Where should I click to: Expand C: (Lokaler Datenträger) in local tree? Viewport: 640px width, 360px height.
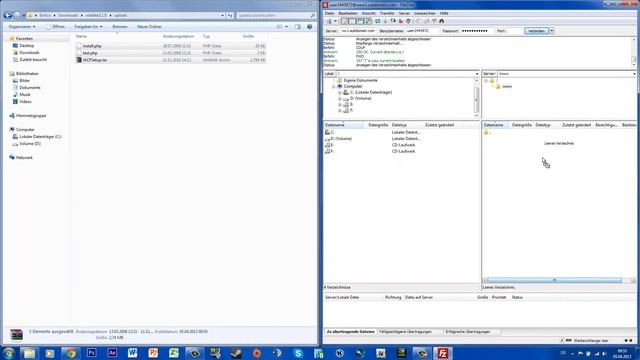pos(340,93)
